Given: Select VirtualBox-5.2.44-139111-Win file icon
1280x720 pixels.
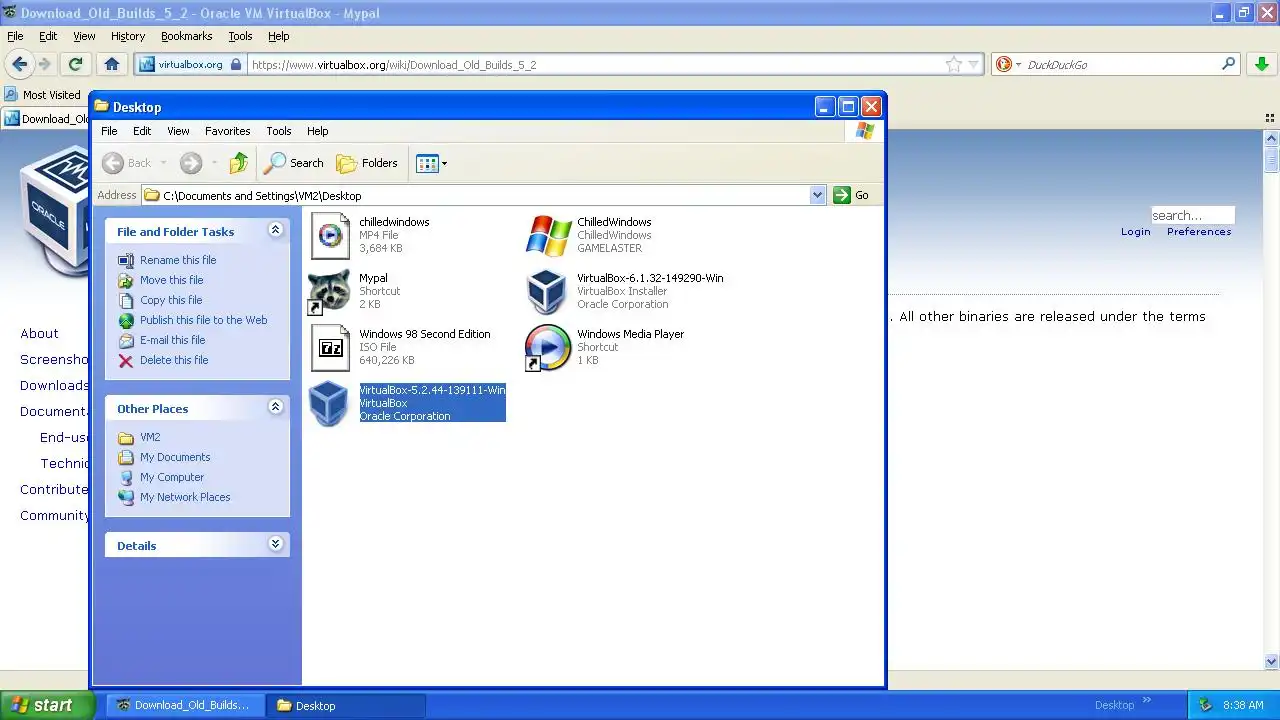Looking at the screenshot, I should pyautogui.click(x=329, y=403).
